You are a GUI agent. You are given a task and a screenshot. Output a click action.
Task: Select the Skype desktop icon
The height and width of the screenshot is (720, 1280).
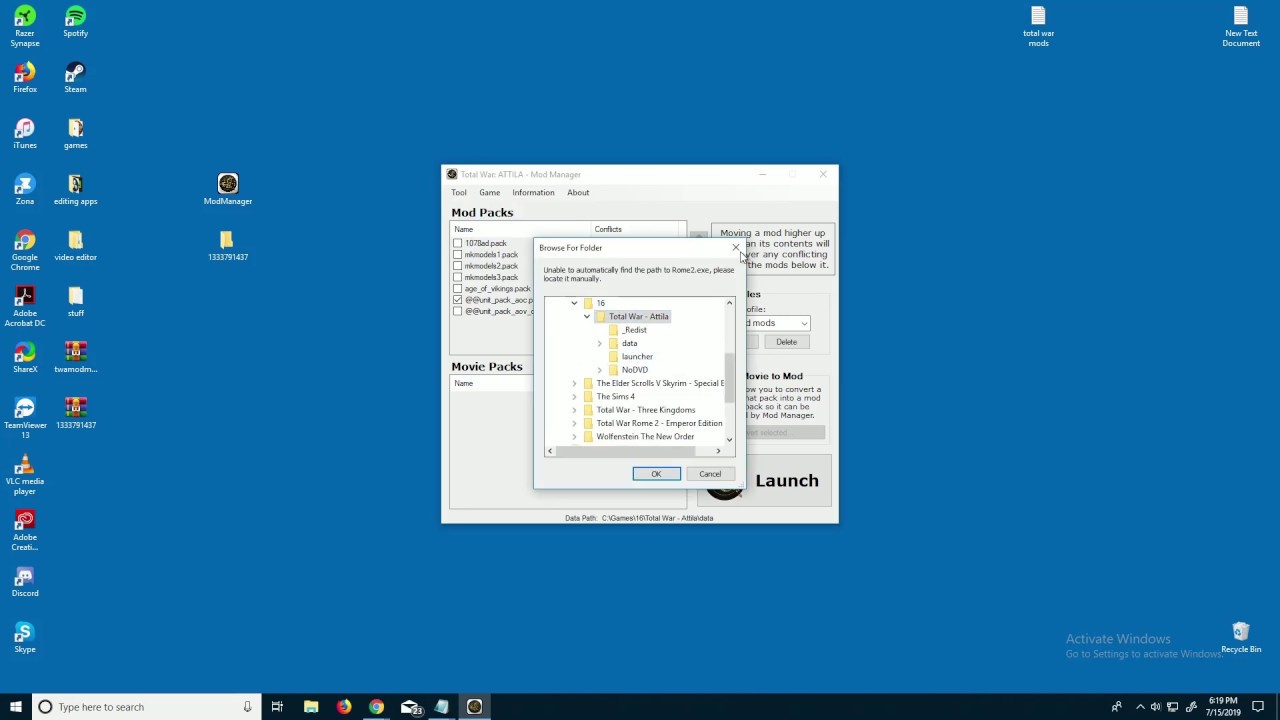point(25,638)
